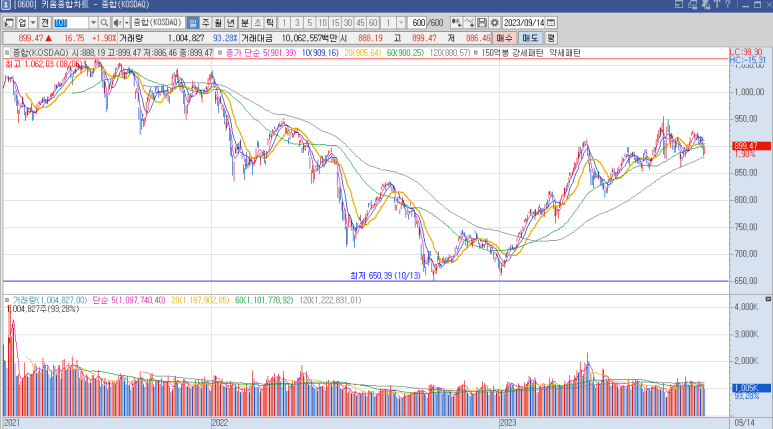Select interval 30 button
773x429 pixels.
click(348, 23)
